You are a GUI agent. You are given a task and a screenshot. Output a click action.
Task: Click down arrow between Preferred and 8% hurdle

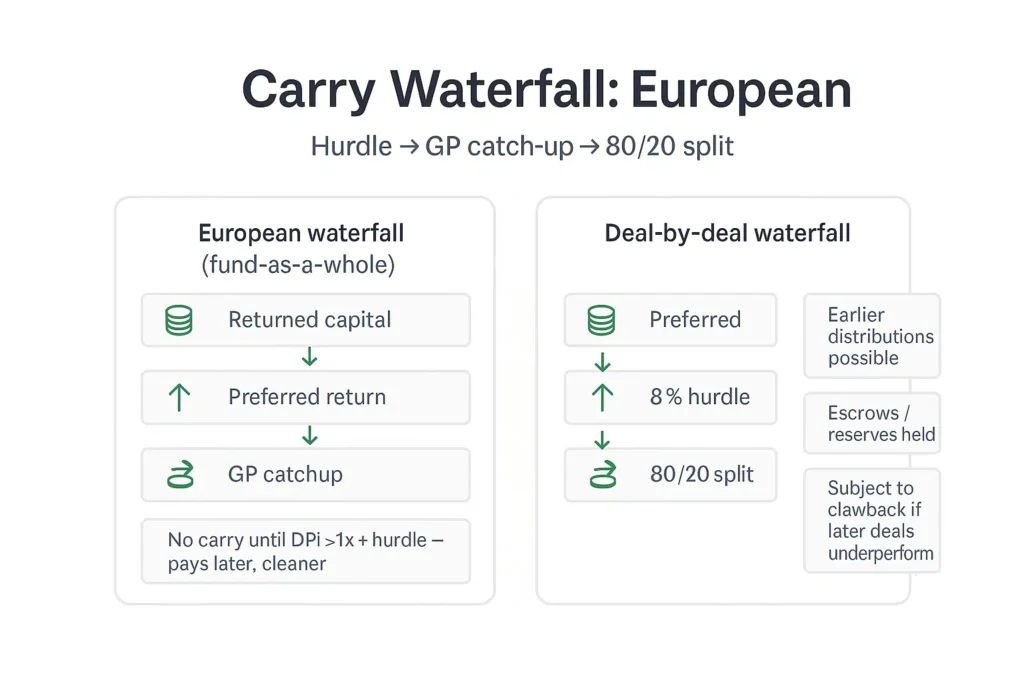[602, 362]
